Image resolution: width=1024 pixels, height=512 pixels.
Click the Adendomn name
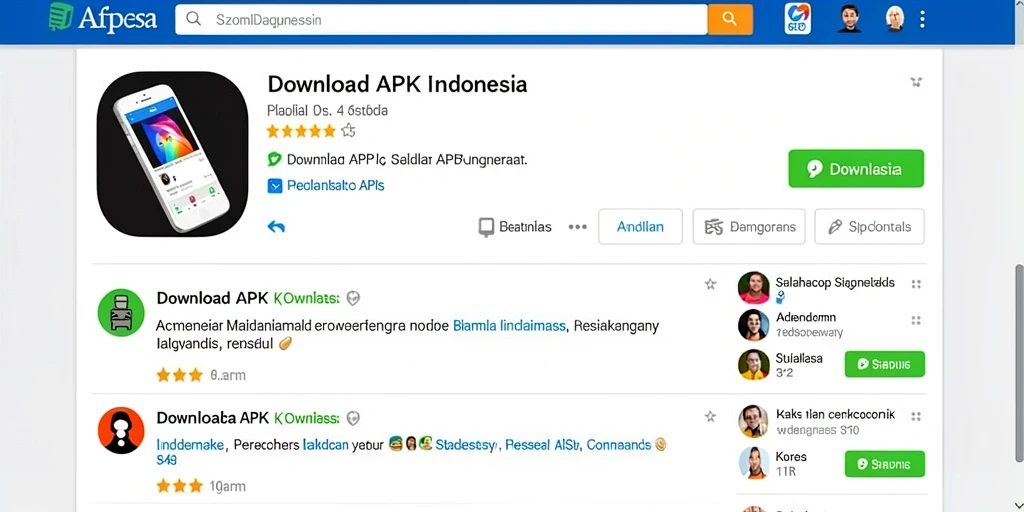tap(806, 317)
